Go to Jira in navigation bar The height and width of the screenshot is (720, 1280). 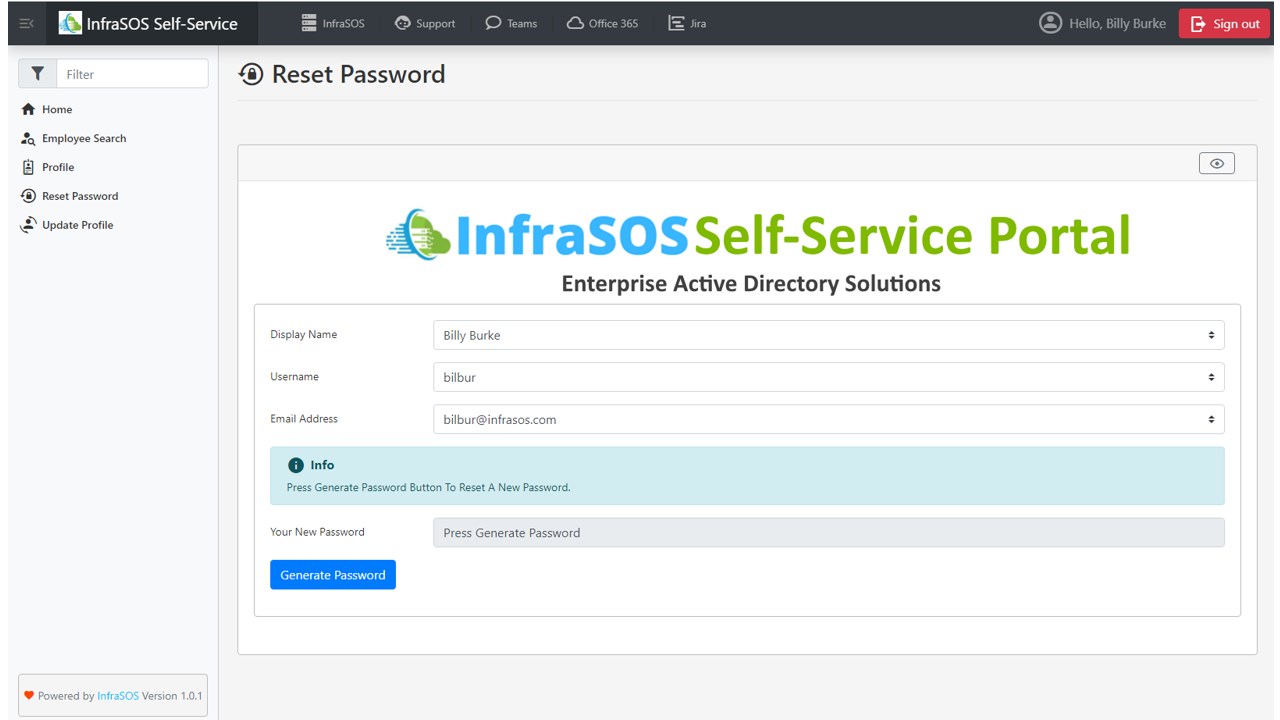[x=687, y=23]
